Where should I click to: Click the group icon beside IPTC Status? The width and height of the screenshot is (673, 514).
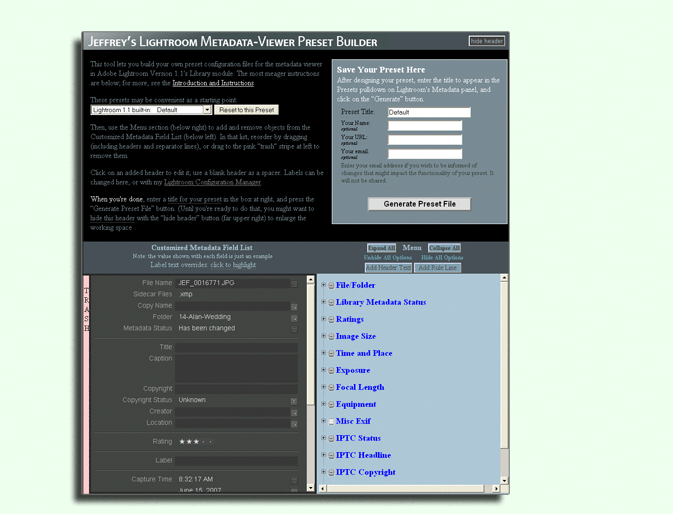(x=331, y=438)
